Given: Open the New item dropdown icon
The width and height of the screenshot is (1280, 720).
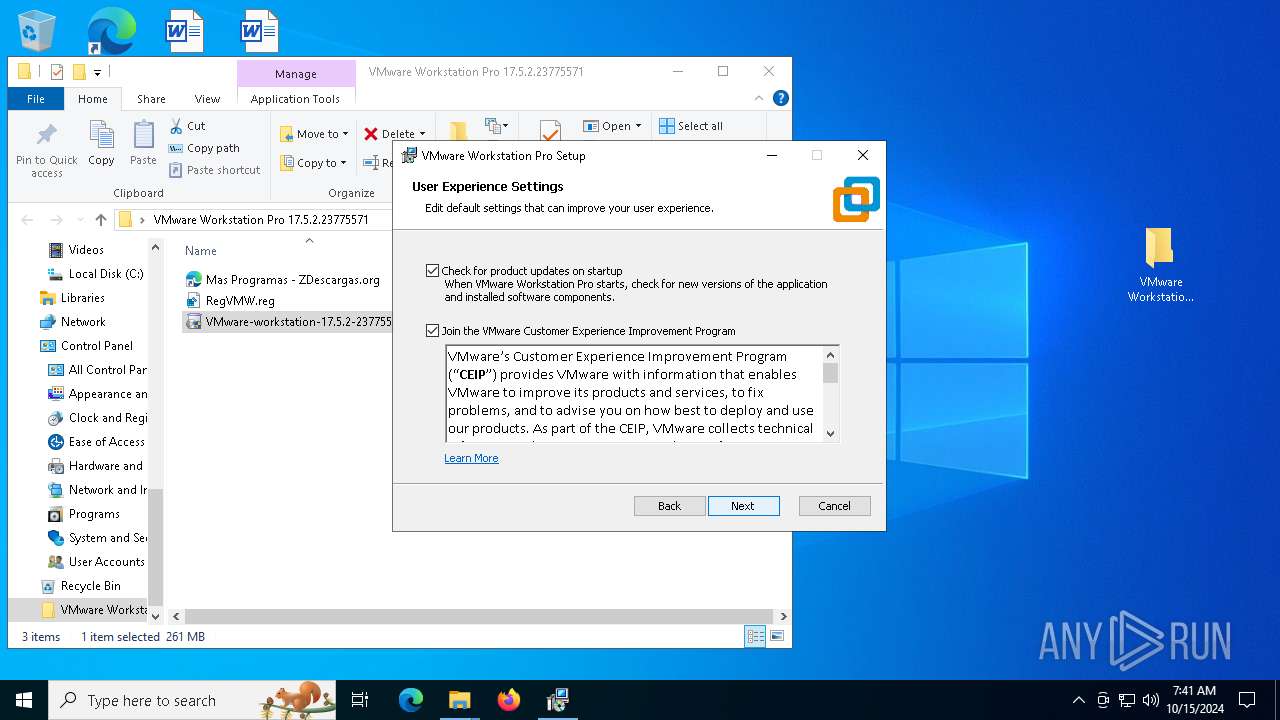Looking at the screenshot, I should [497, 126].
